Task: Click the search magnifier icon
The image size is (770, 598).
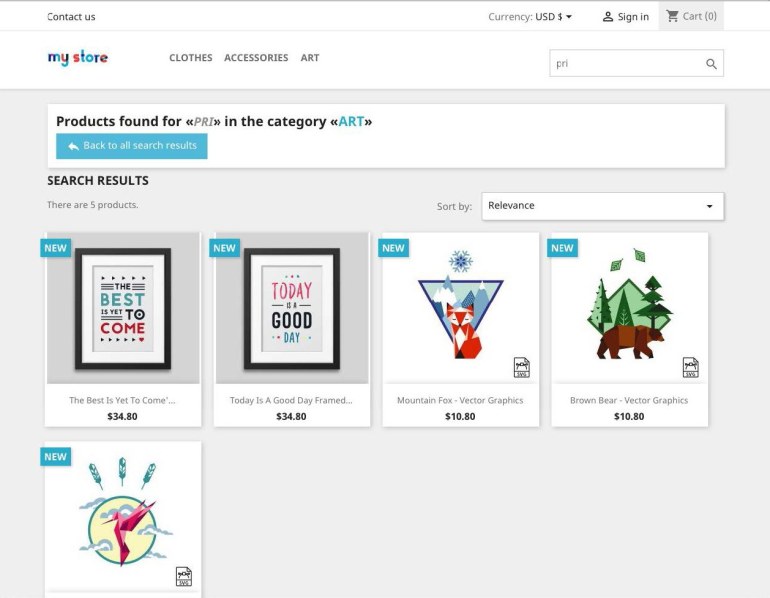Action: pyautogui.click(x=711, y=64)
